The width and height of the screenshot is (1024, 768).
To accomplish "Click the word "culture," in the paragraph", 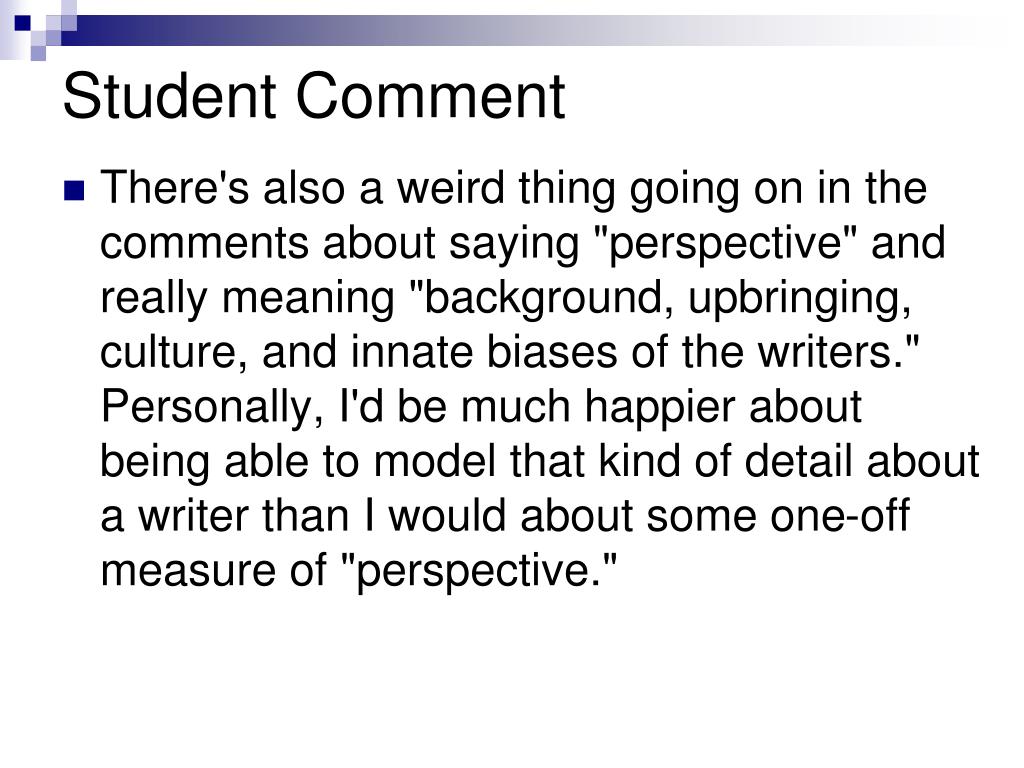I will (174, 353).
